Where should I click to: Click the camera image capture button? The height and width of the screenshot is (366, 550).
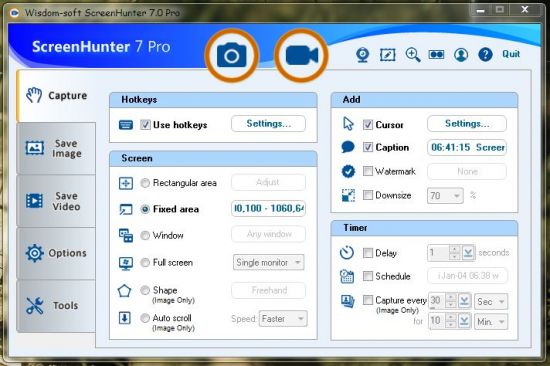[232, 55]
